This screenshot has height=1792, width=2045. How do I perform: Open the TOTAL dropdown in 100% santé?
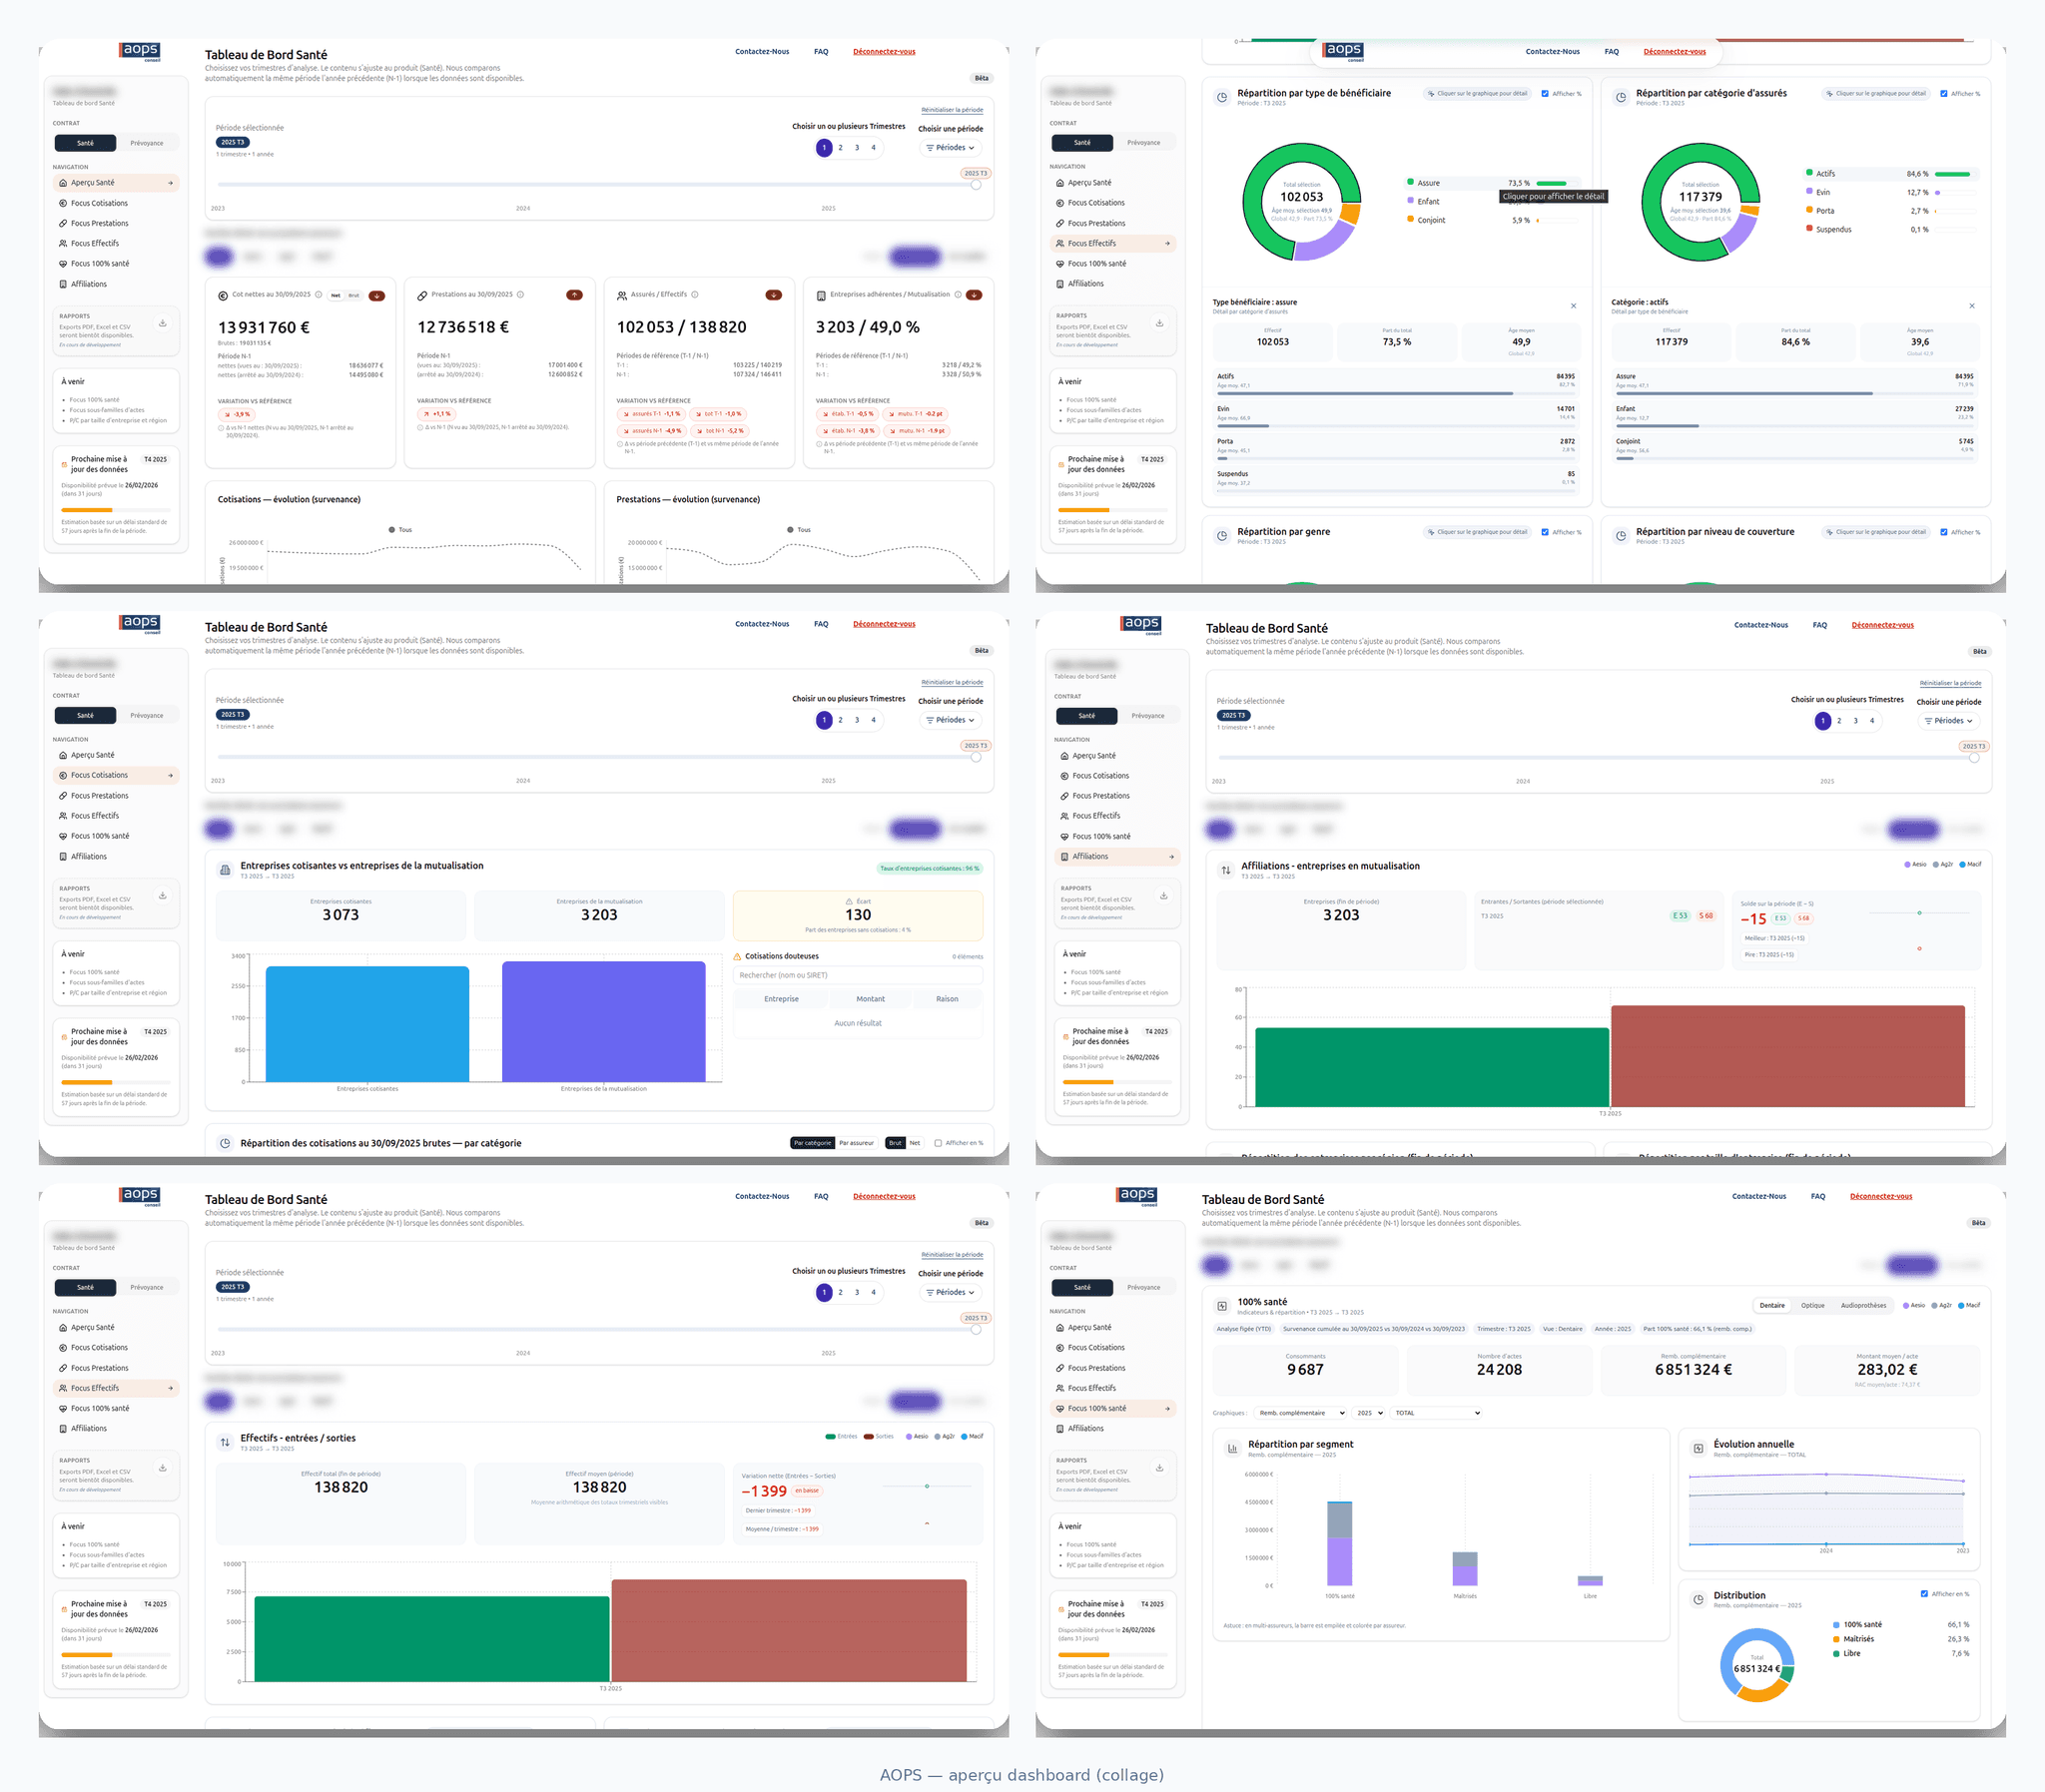pos(1437,1413)
